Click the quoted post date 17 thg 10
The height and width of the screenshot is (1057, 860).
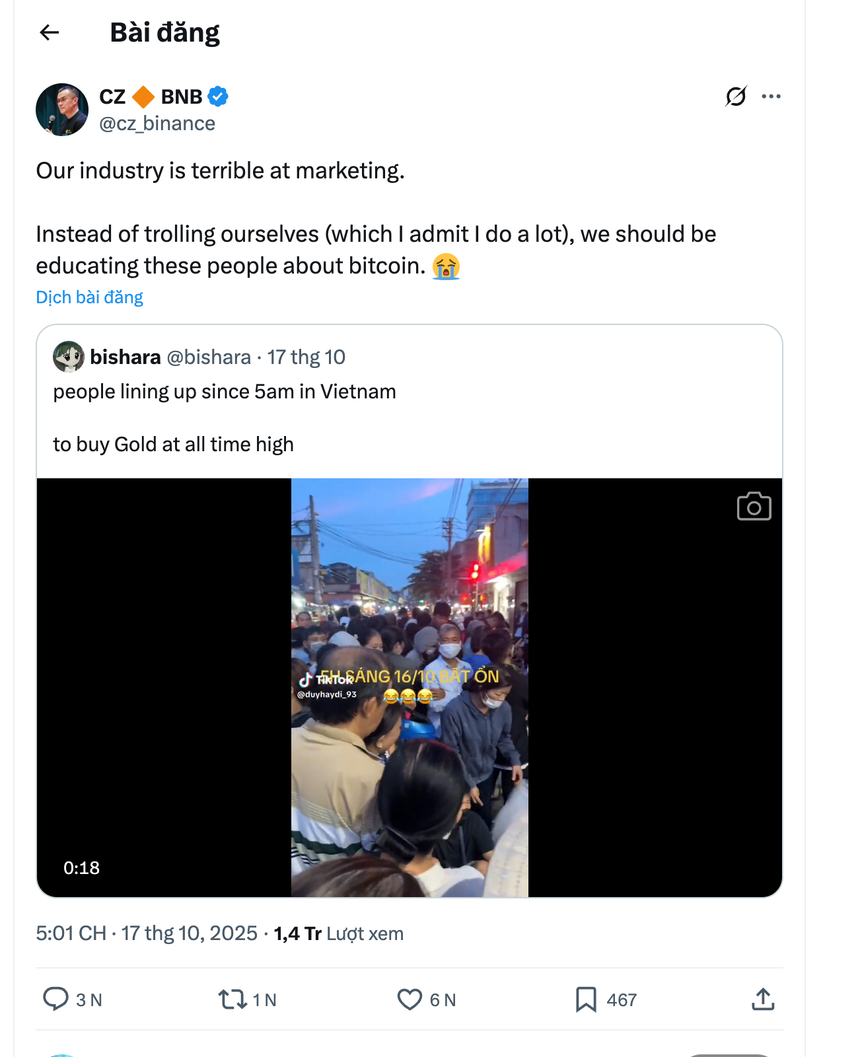[x=306, y=357]
